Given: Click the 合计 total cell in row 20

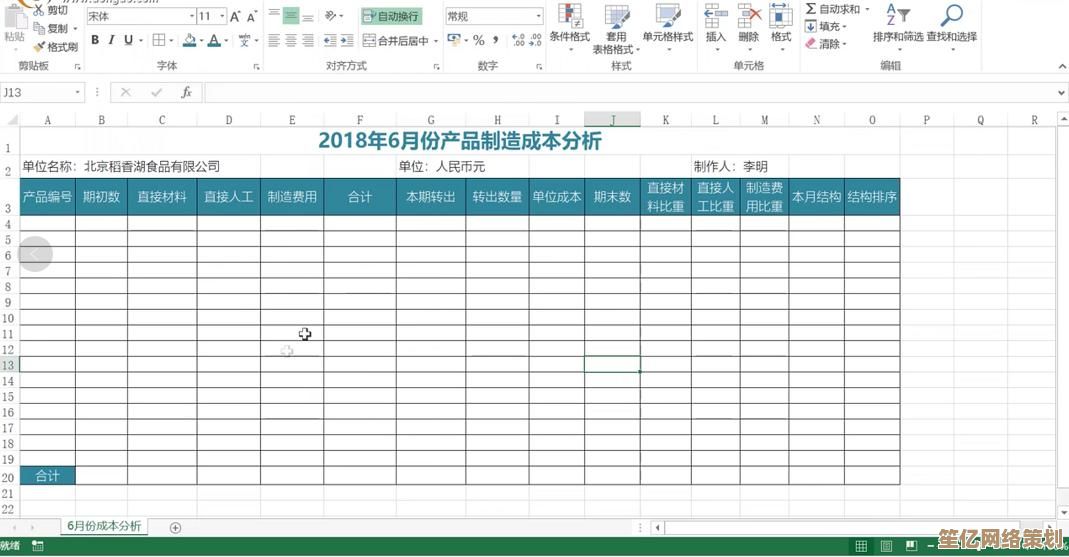Looking at the screenshot, I should pyautogui.click(x=47, y=477).
